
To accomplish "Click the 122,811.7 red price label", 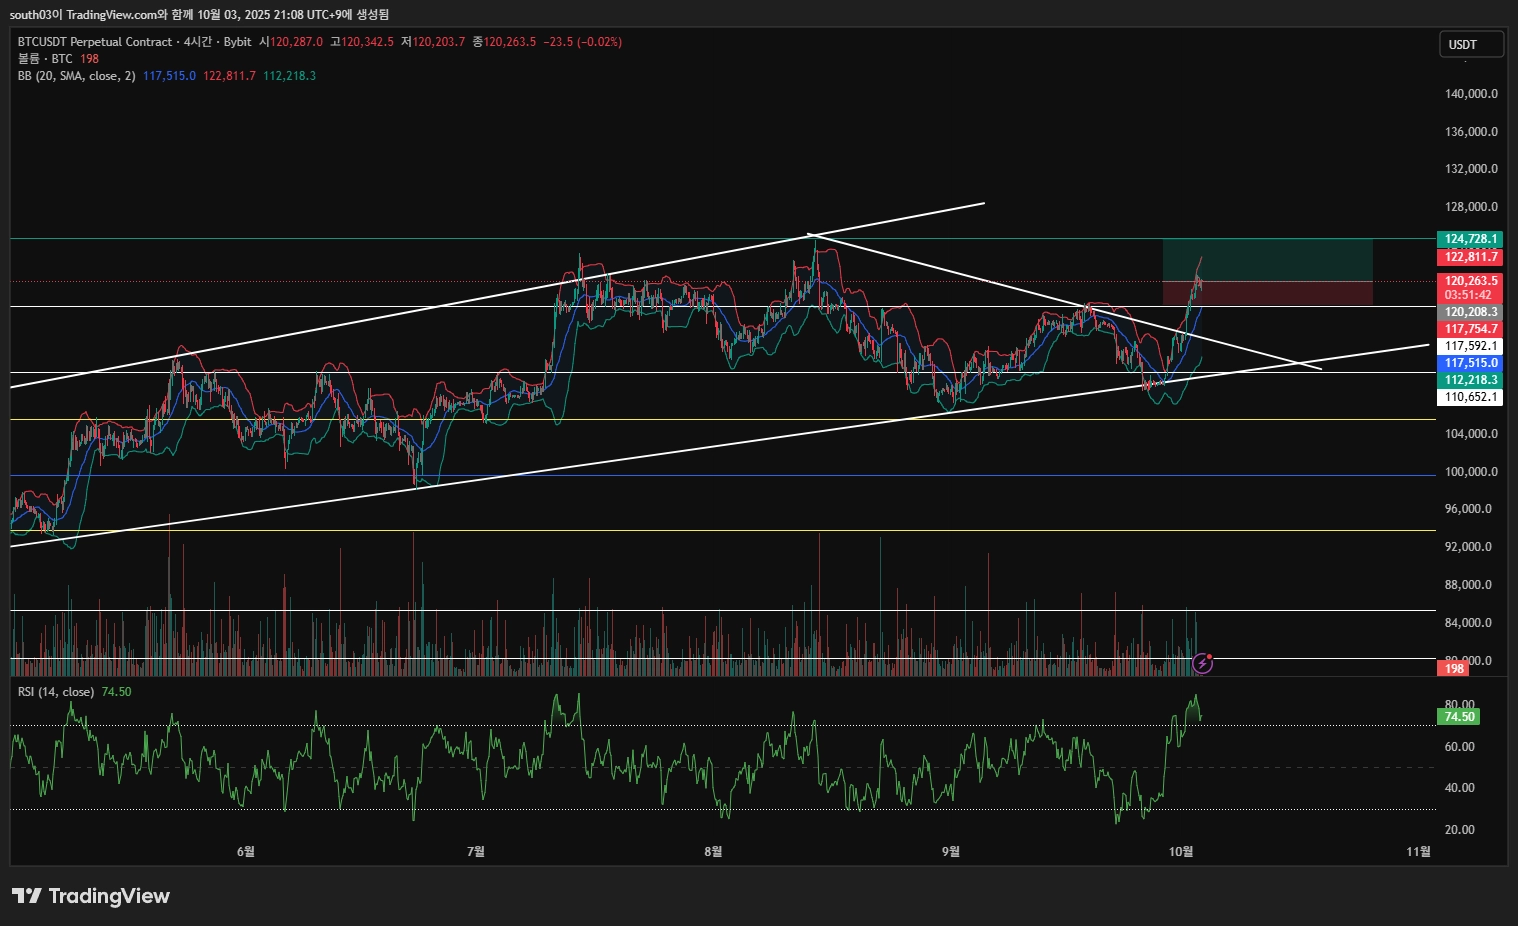I will (1470, 257).
